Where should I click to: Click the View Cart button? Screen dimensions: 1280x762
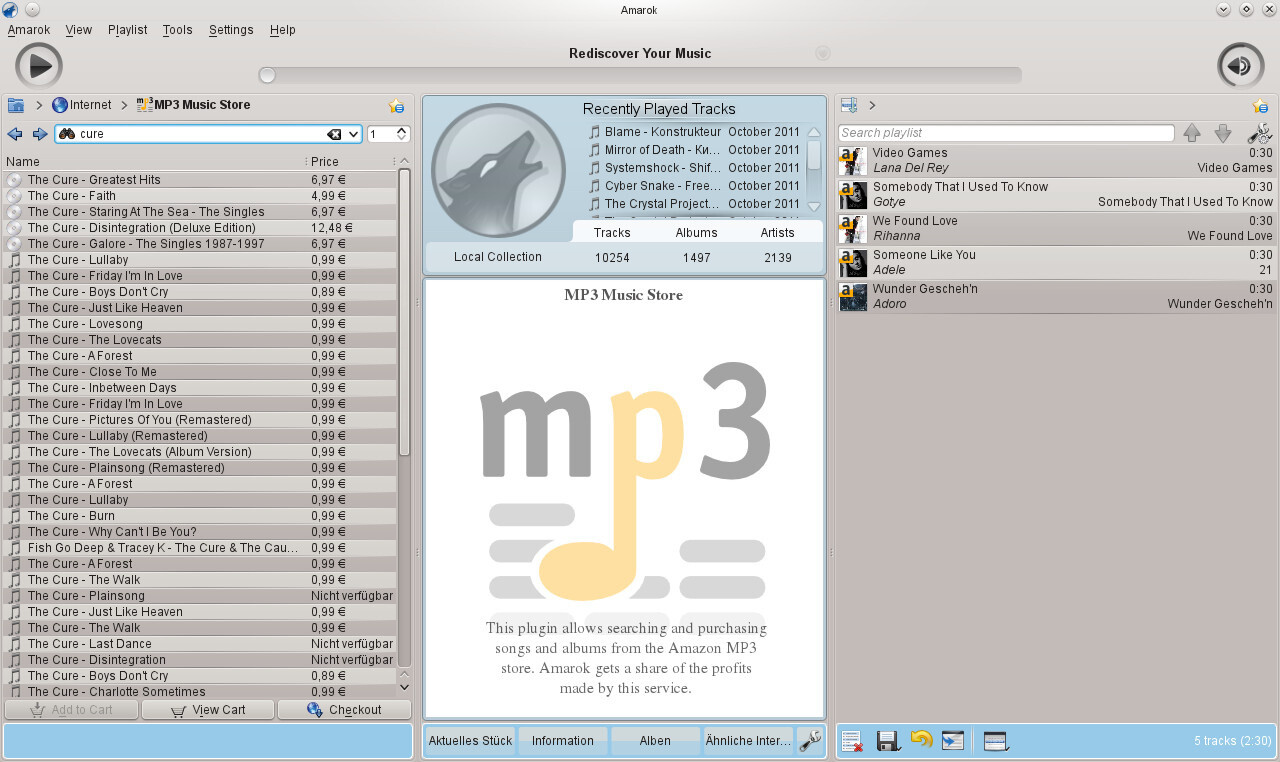pos(207,710)
